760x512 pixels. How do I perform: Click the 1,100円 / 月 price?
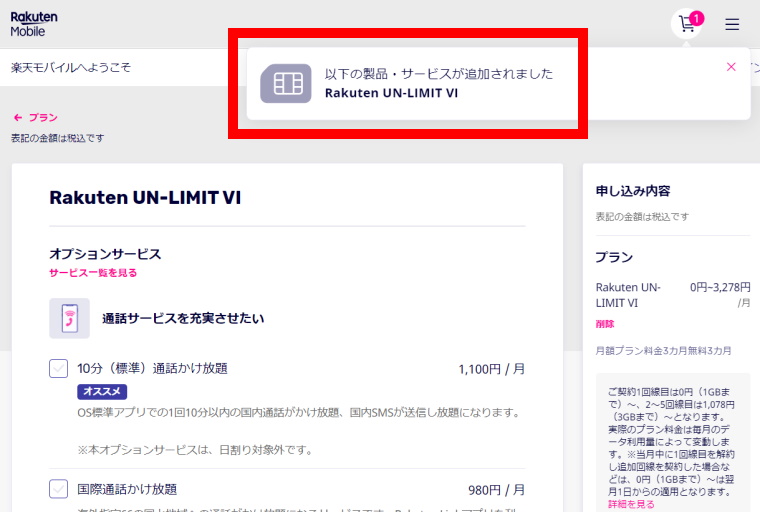491,369
